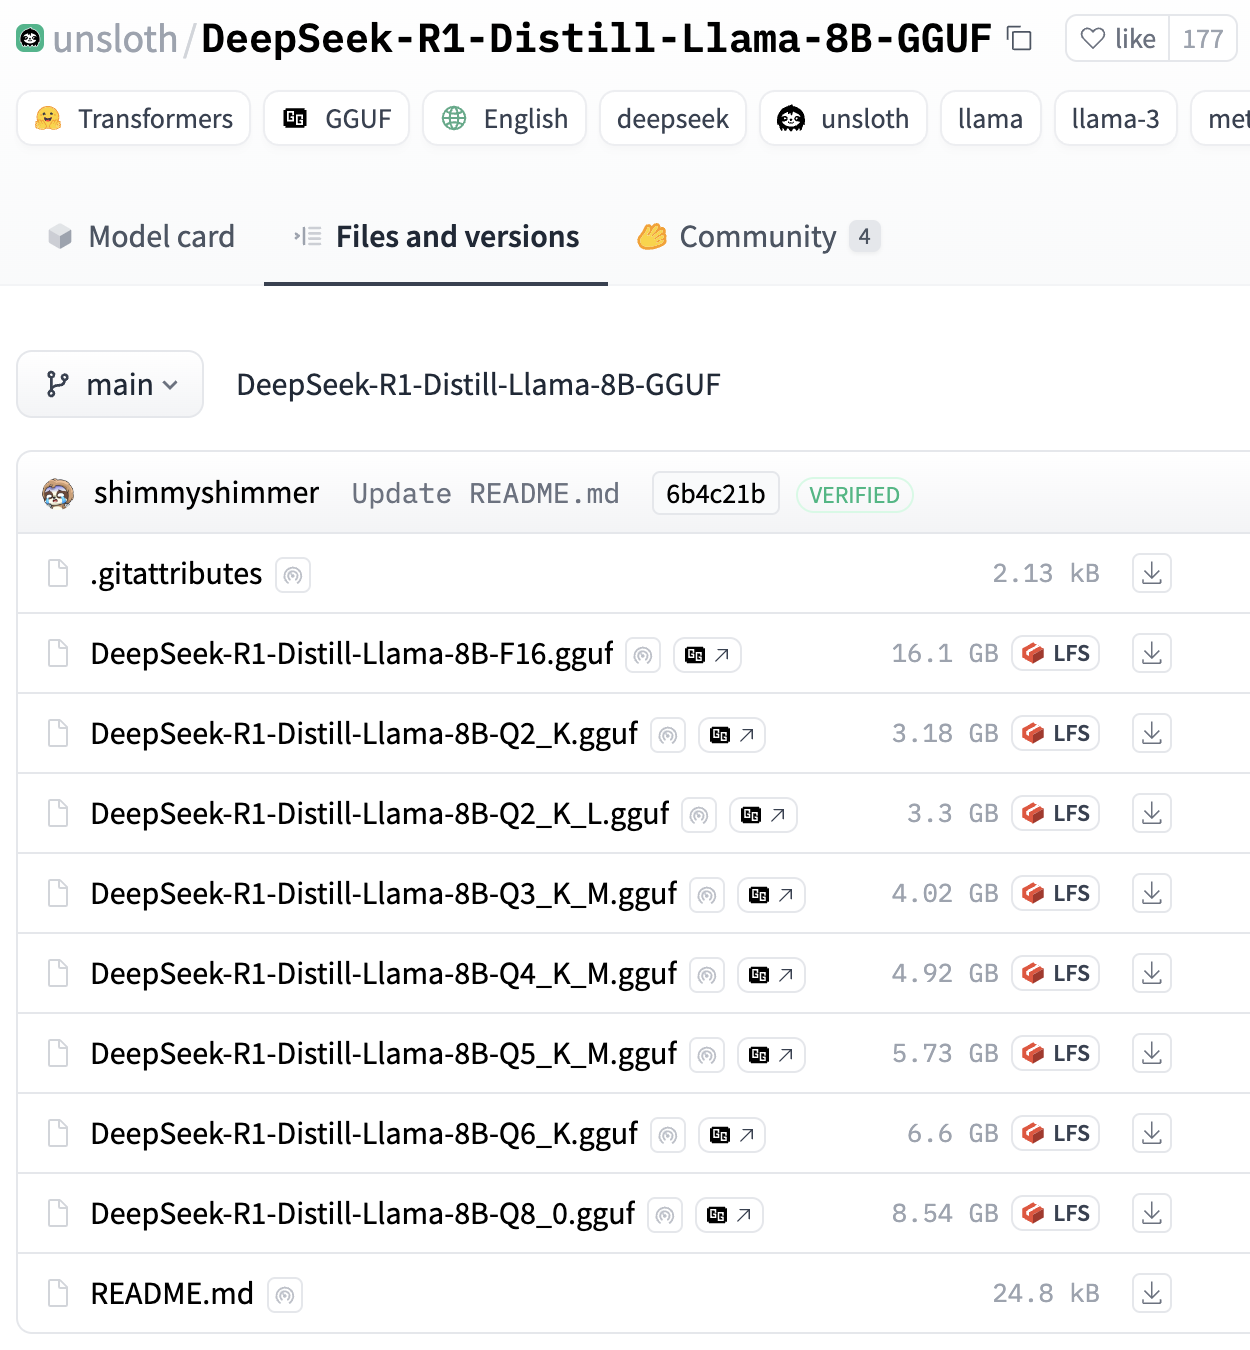This screenshot has height=1350, width=1250.
Task: Open GGUF viewer for Q8_0.gguf
Action: click(x=729, y=1215)
